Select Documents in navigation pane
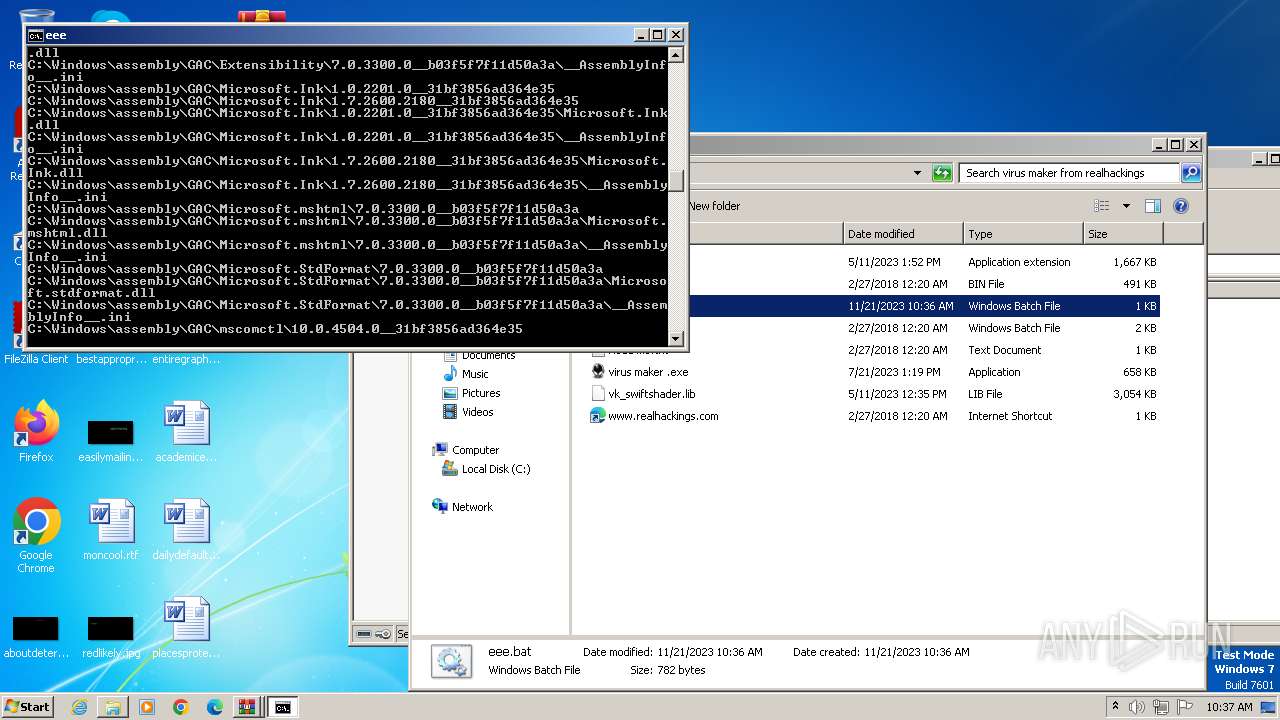The width and height of the screenshot is (1280, 720). 488,356
